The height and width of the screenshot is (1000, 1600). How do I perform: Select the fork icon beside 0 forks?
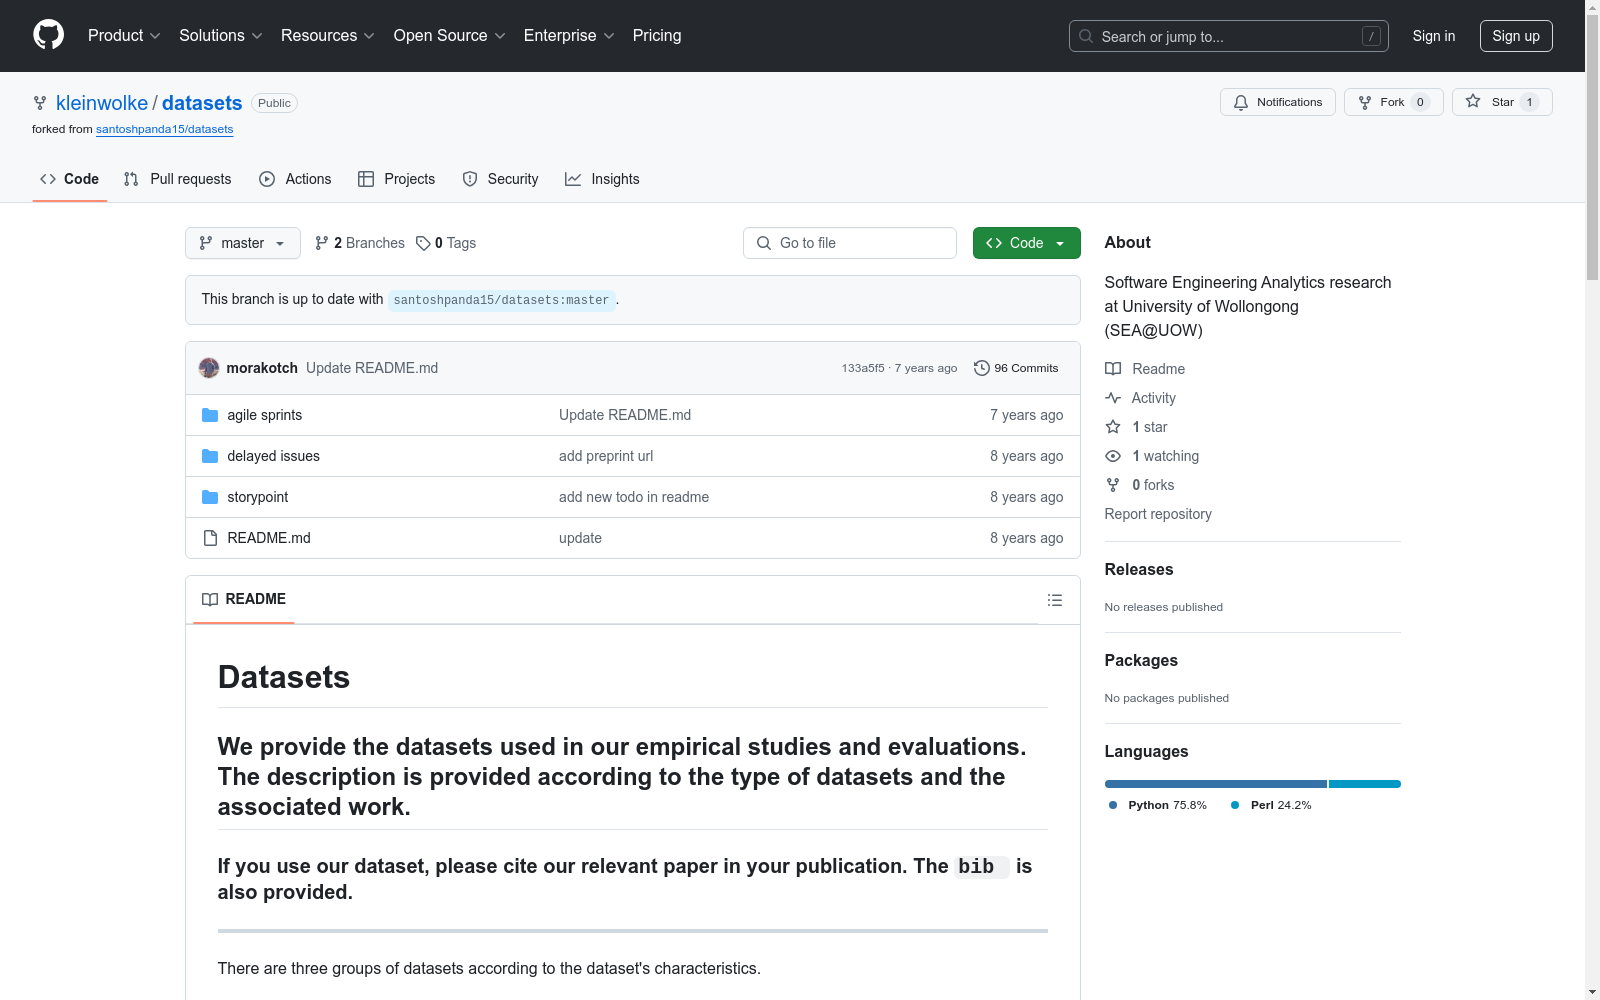(1113, 485)
